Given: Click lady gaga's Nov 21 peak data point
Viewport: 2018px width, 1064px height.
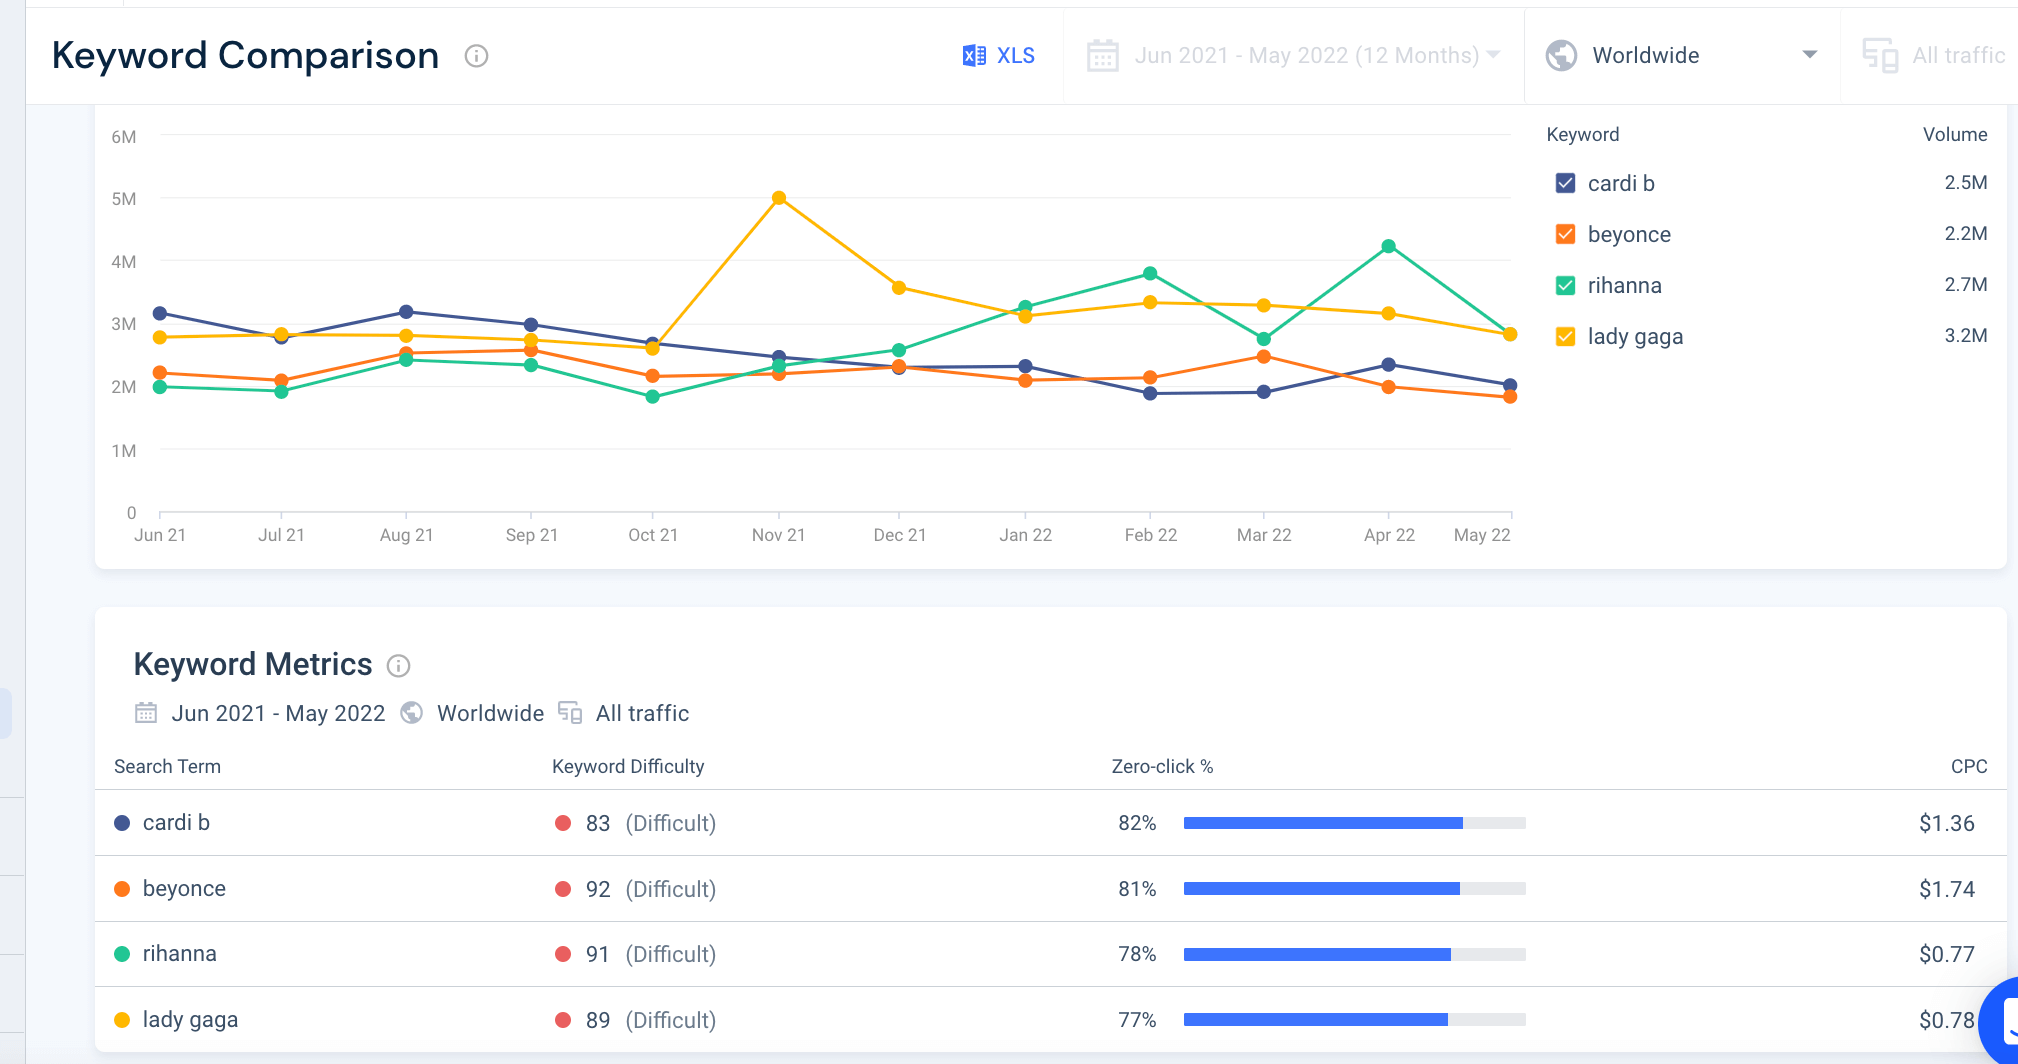Looking at the screenshot, I should (779, 198).
